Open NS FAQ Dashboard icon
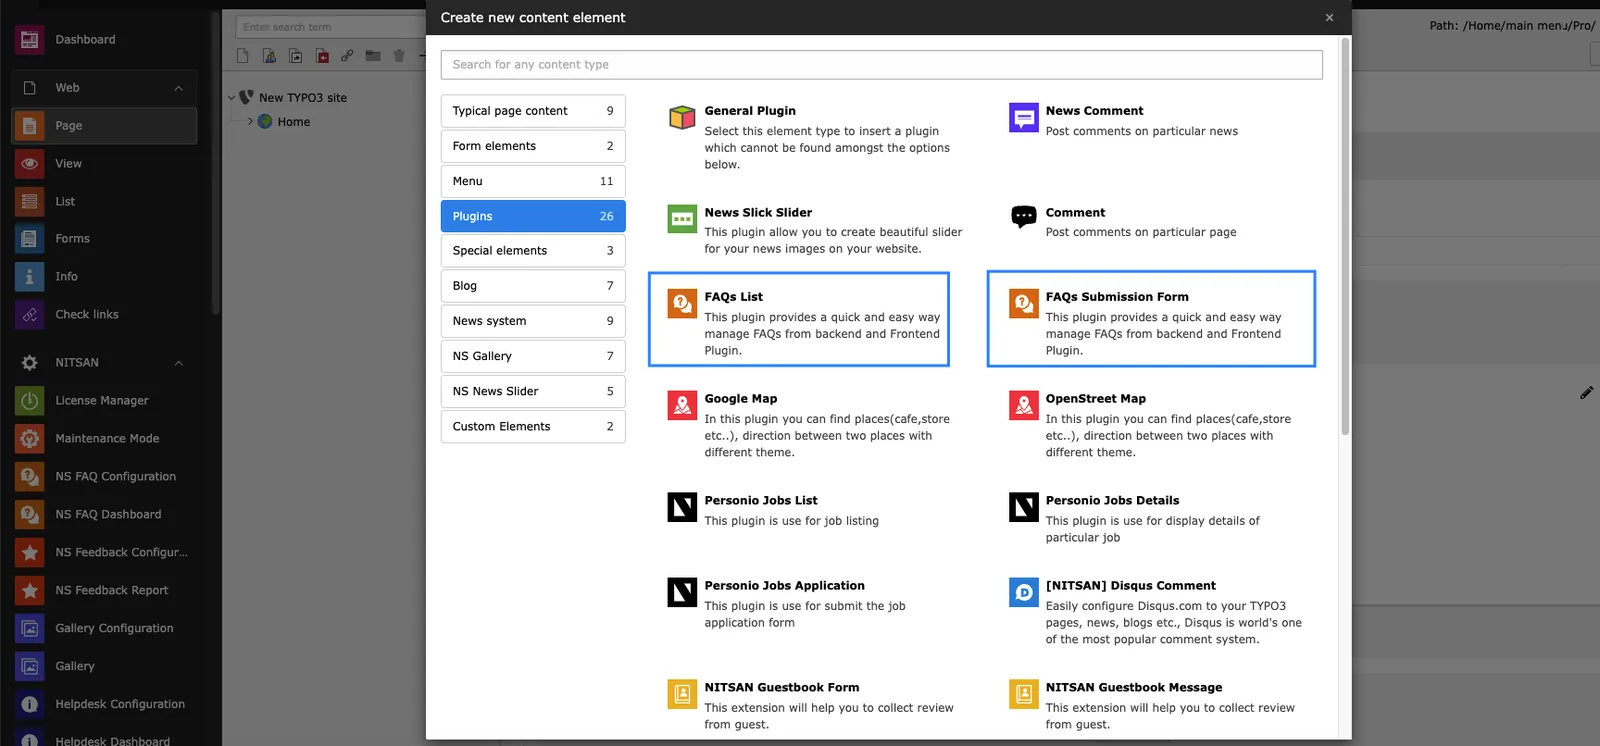Screen dimensions: 1600x746 (29, 515)
